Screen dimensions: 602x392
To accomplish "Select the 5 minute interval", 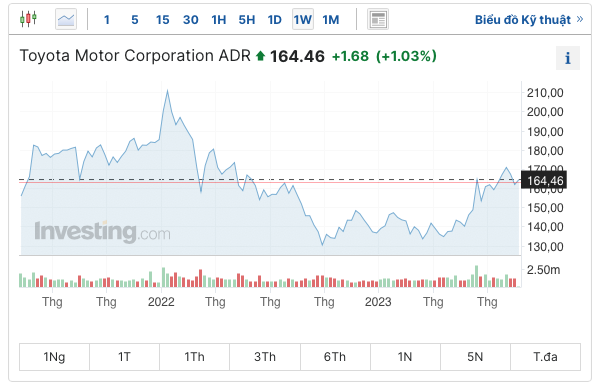I will pyautogui.click(x=135, y=20).
